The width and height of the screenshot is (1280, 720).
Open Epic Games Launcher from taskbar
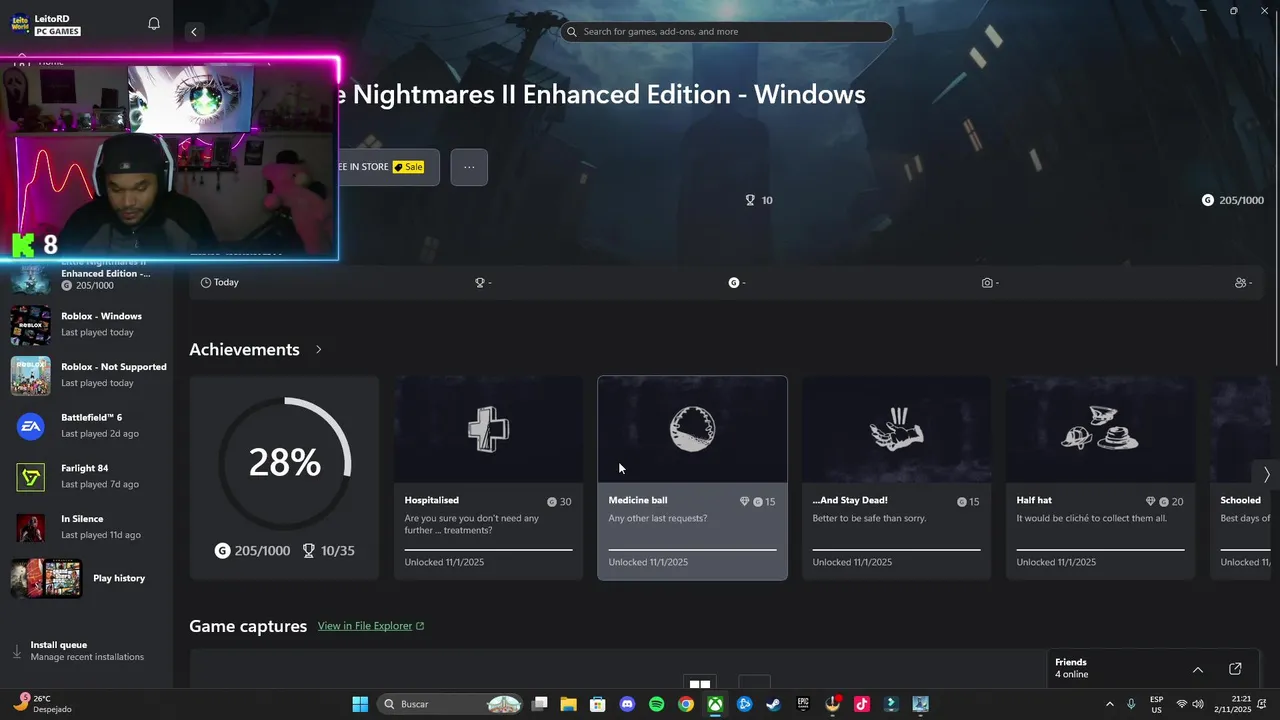pyautogui.click(x=803, y=704)
